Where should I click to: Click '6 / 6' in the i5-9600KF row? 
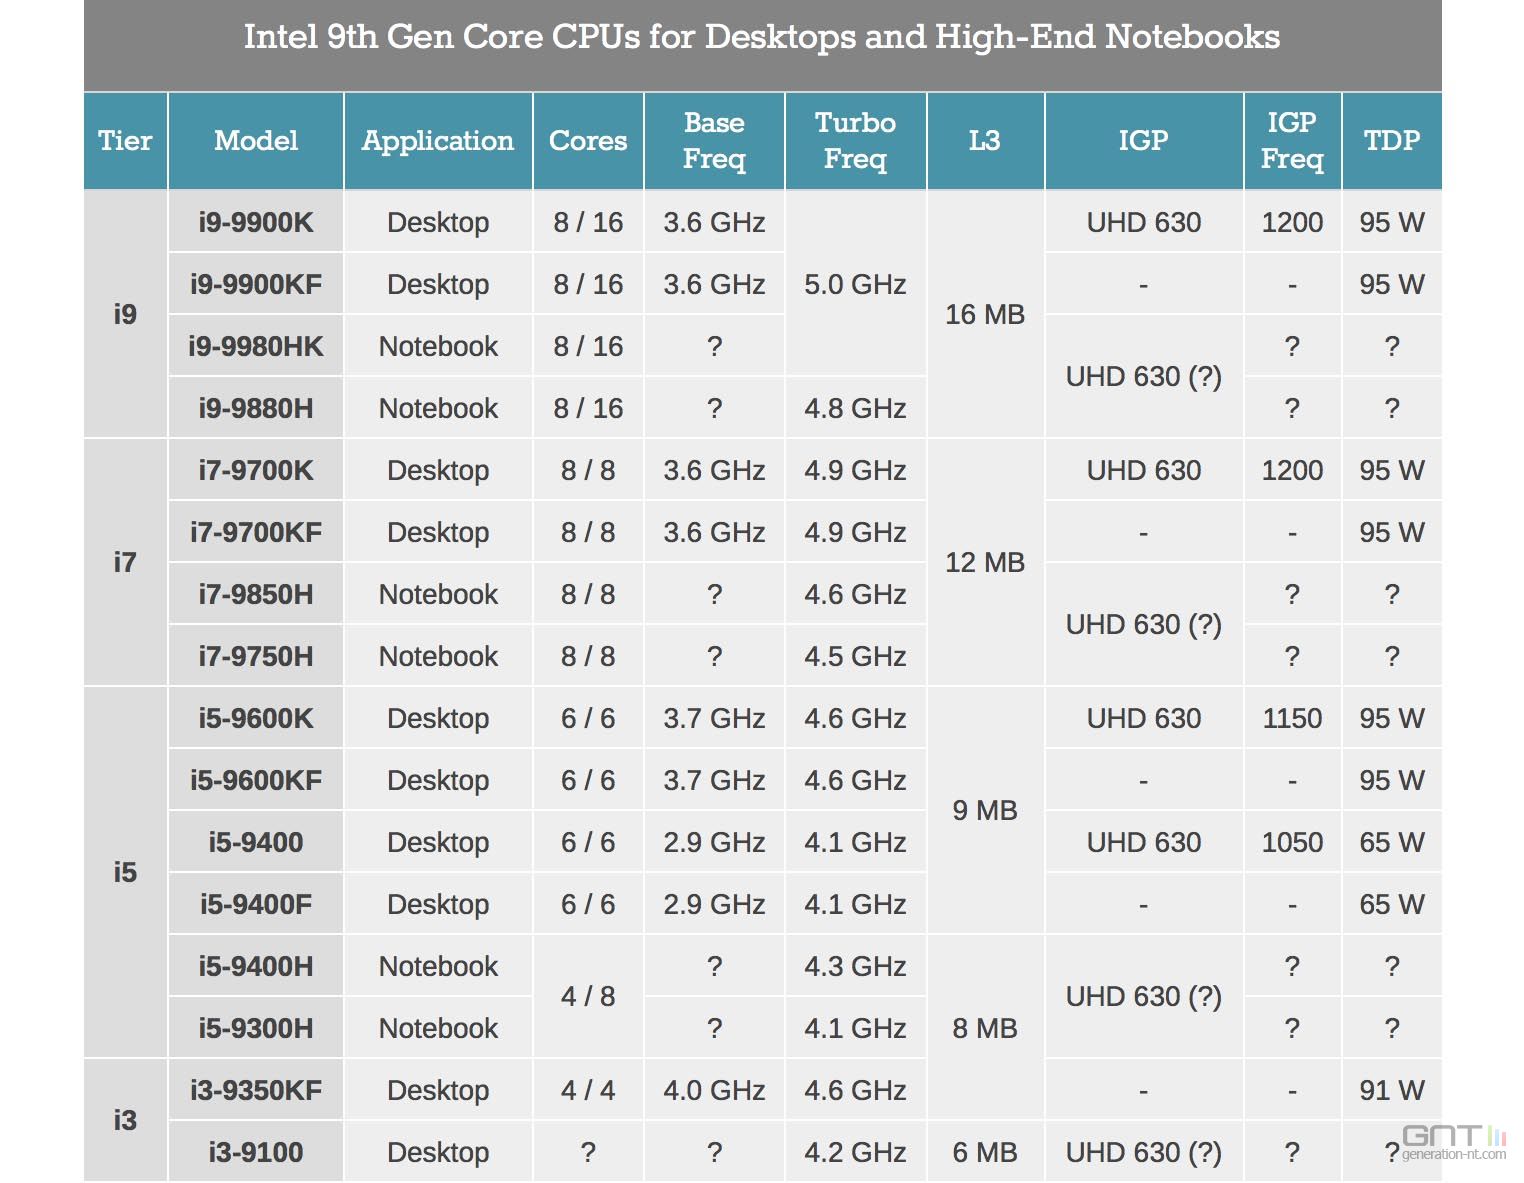point(588,780)
